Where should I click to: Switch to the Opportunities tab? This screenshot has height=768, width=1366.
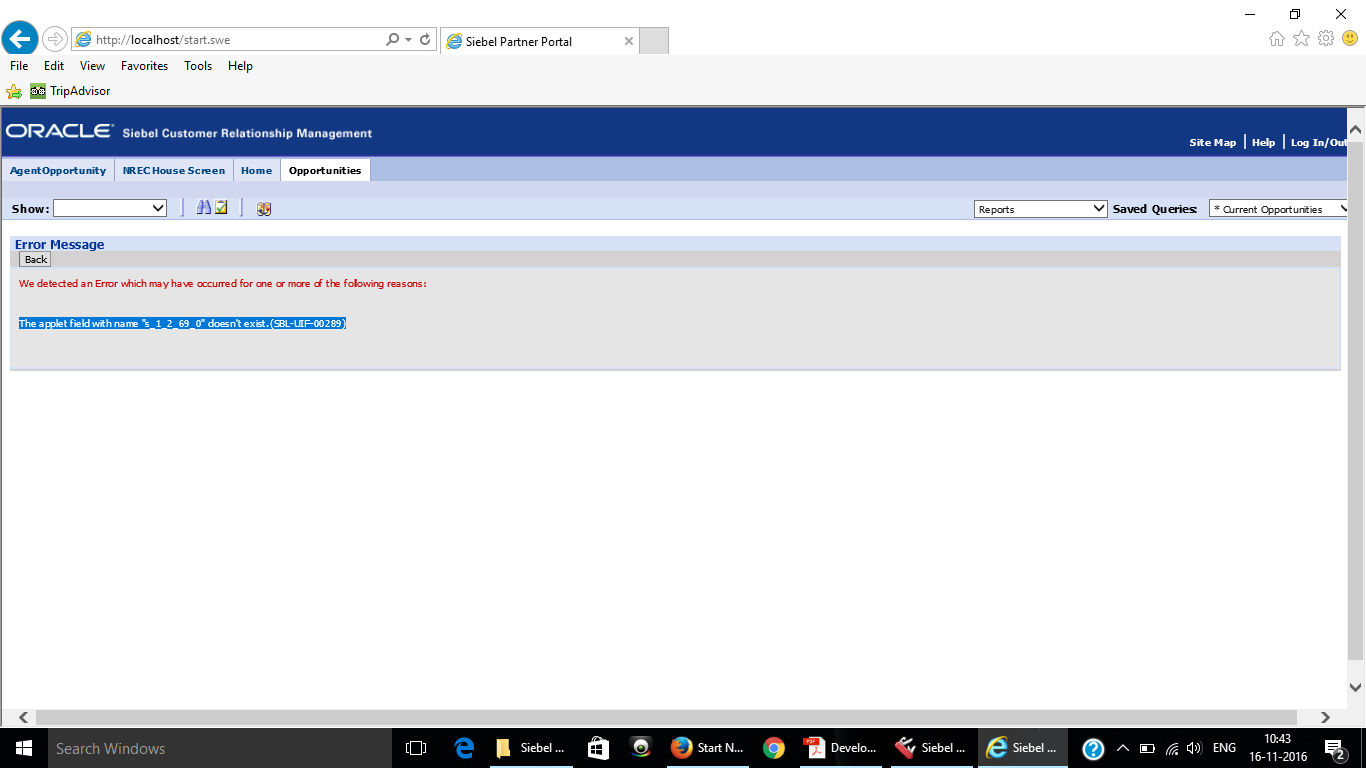point(325,170)
